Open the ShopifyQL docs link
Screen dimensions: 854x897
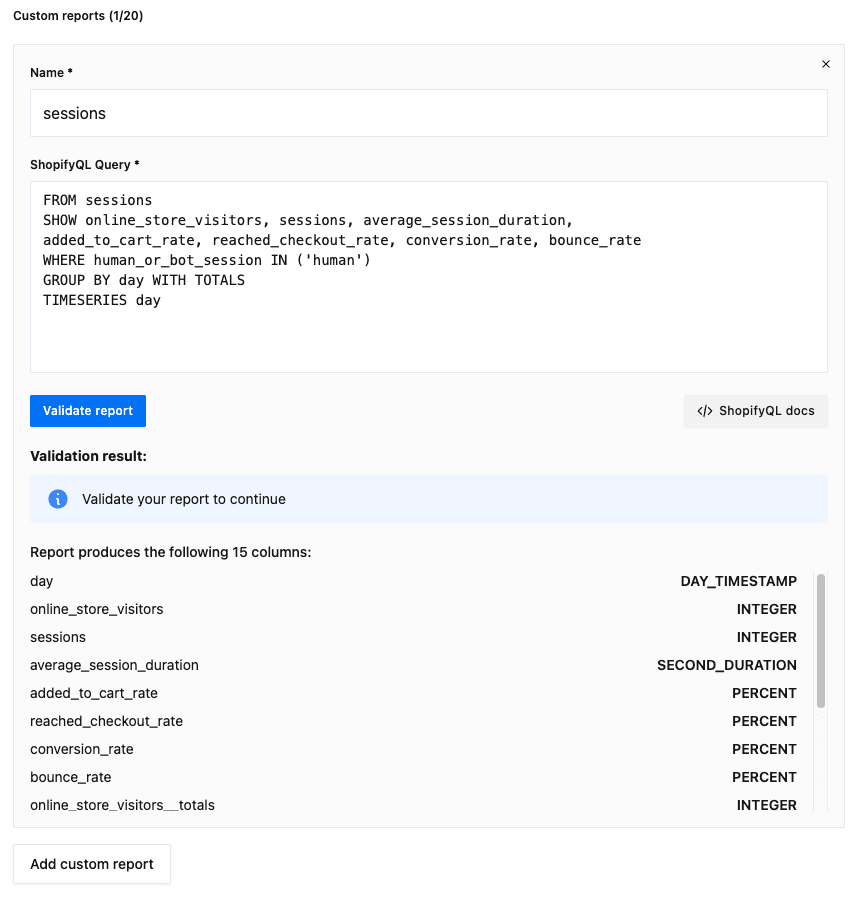(x=755, y=411)
